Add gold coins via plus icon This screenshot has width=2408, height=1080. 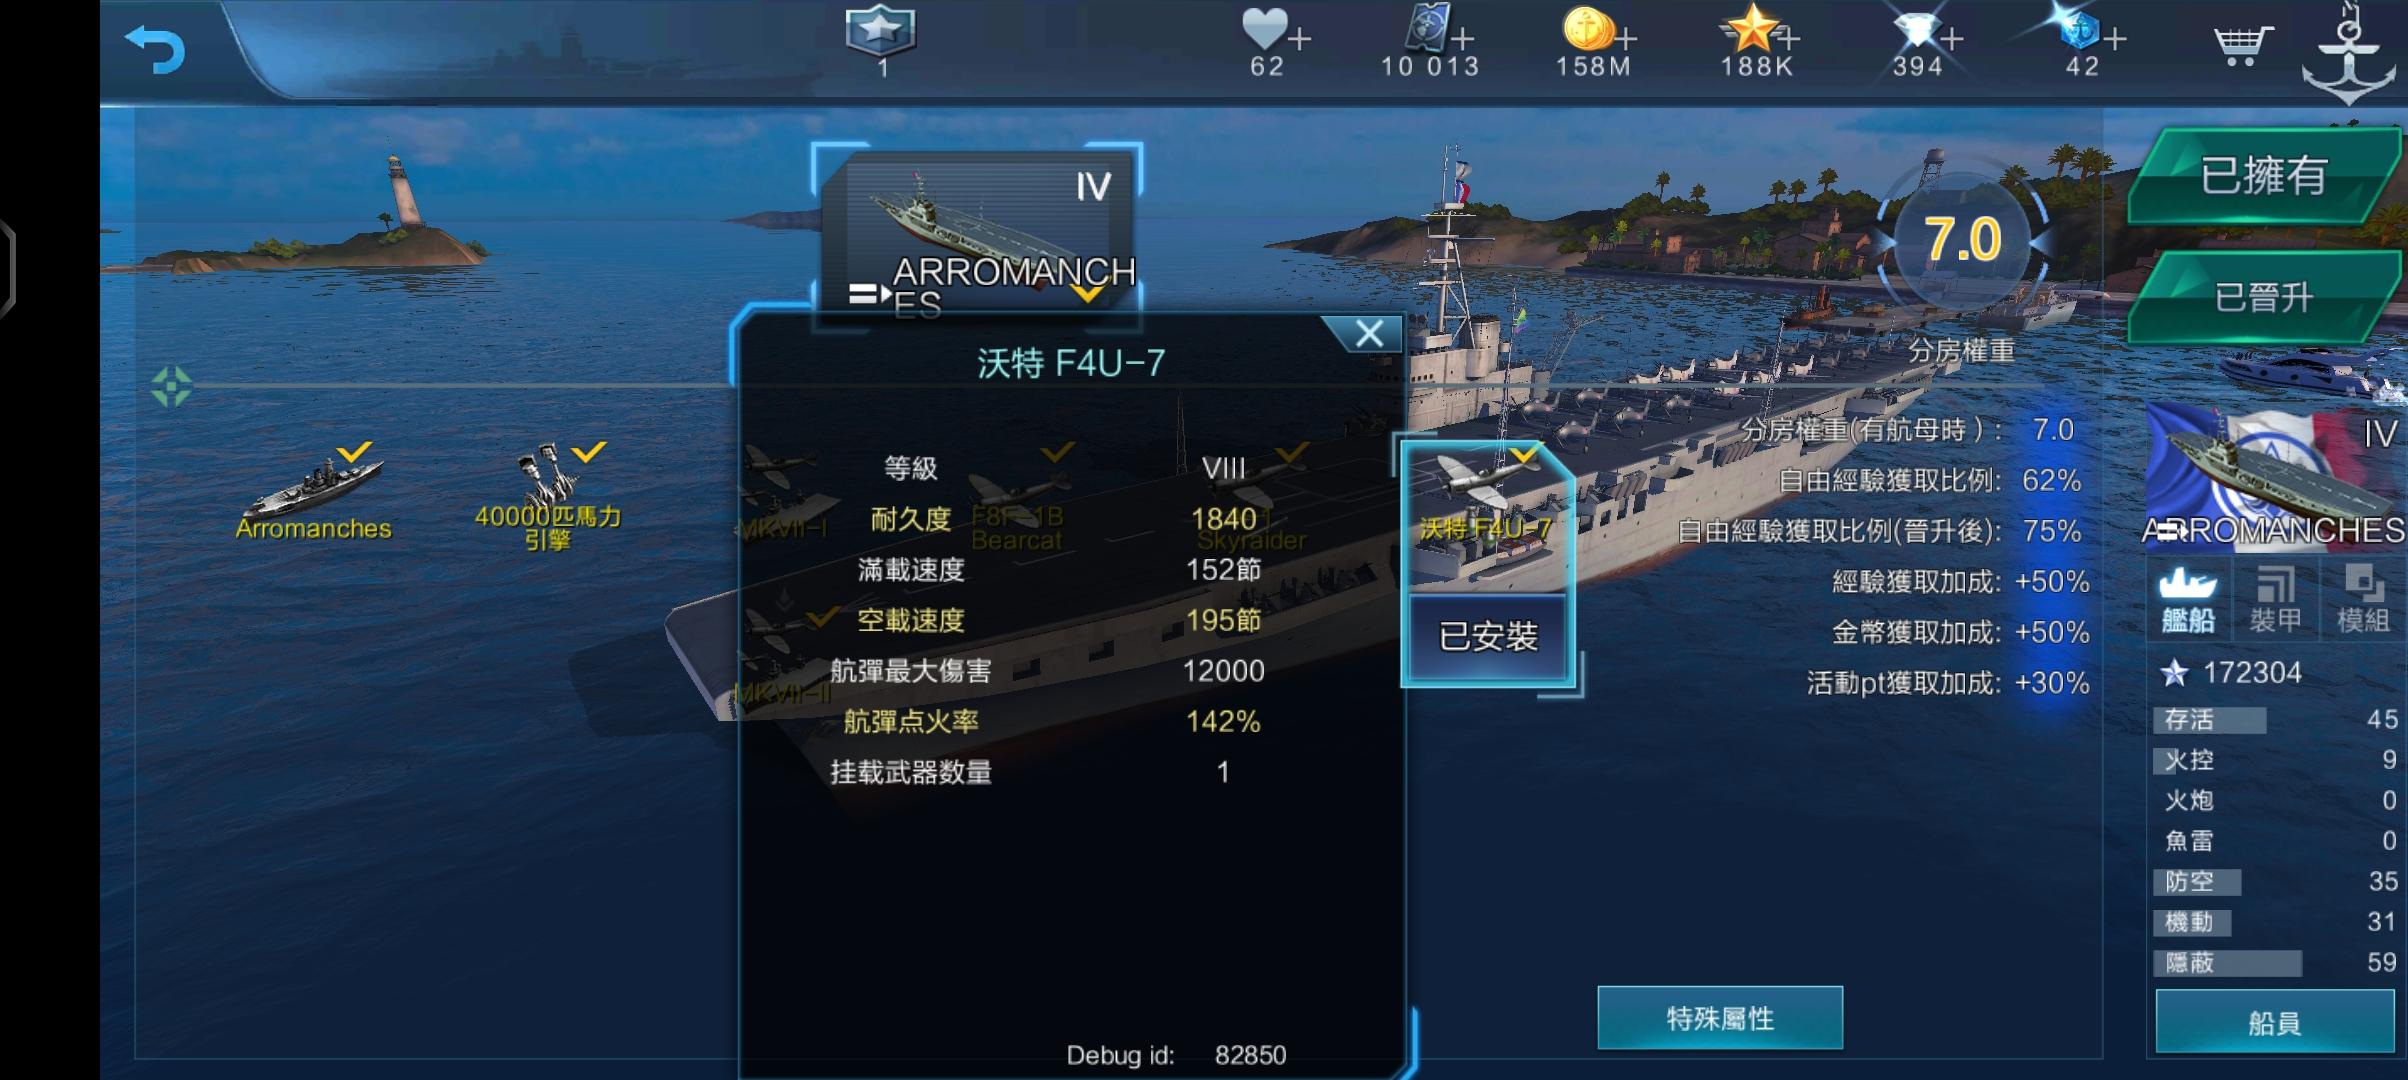pyautogui.click(x=1626, y=40)
